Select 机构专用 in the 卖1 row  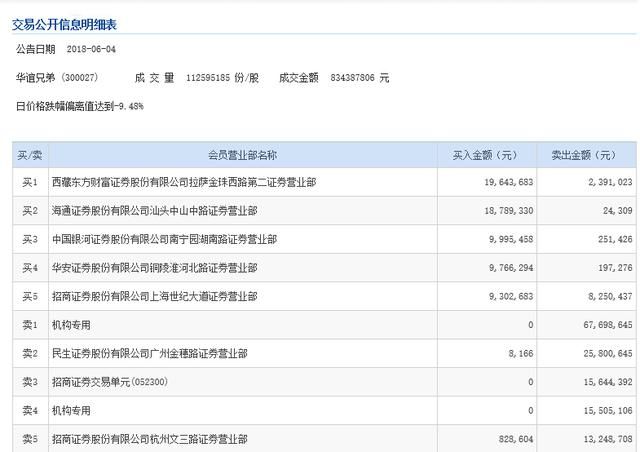click(71, 325)
